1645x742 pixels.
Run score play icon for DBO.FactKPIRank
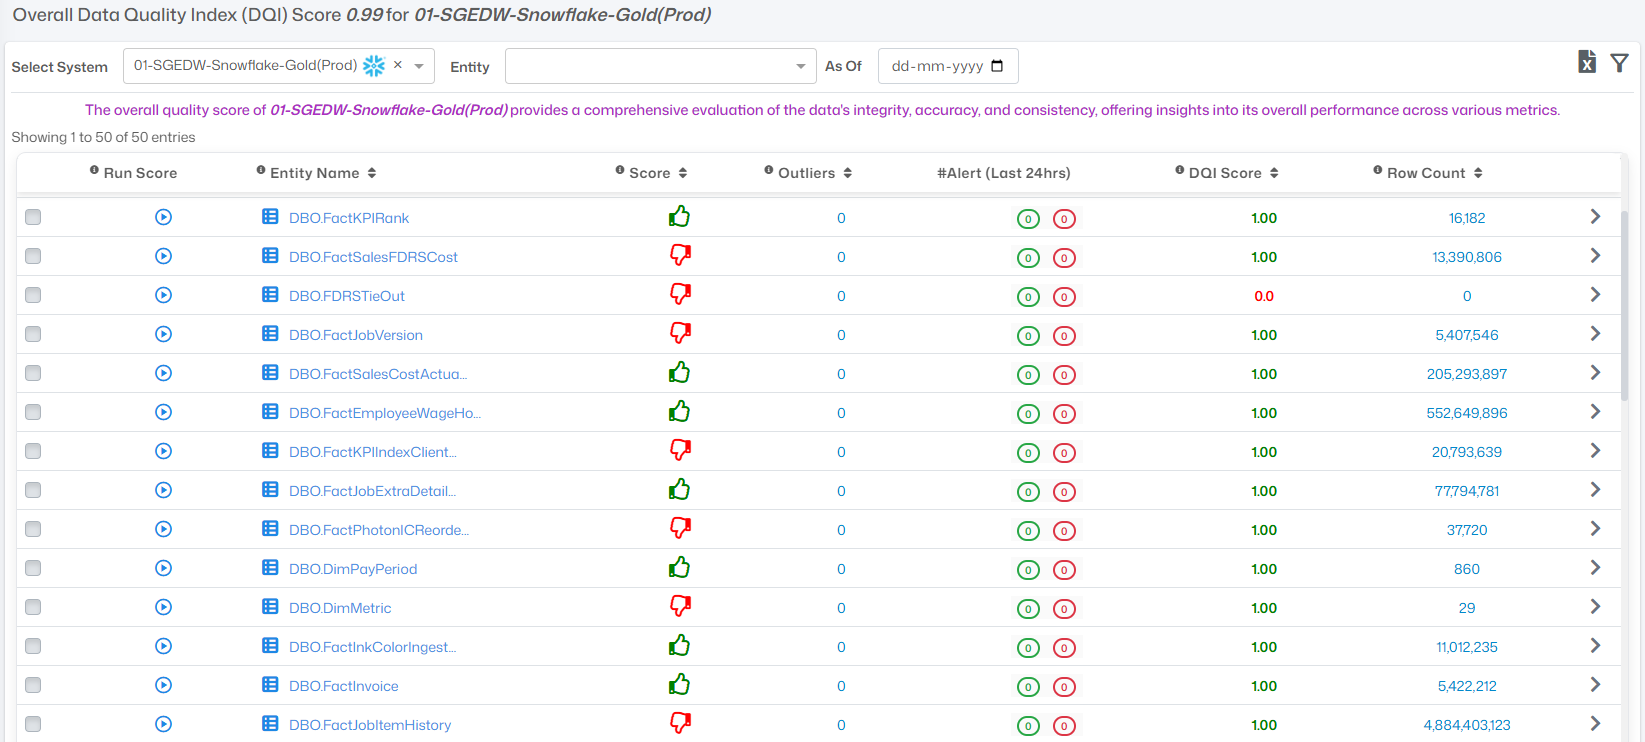[164, 217]
